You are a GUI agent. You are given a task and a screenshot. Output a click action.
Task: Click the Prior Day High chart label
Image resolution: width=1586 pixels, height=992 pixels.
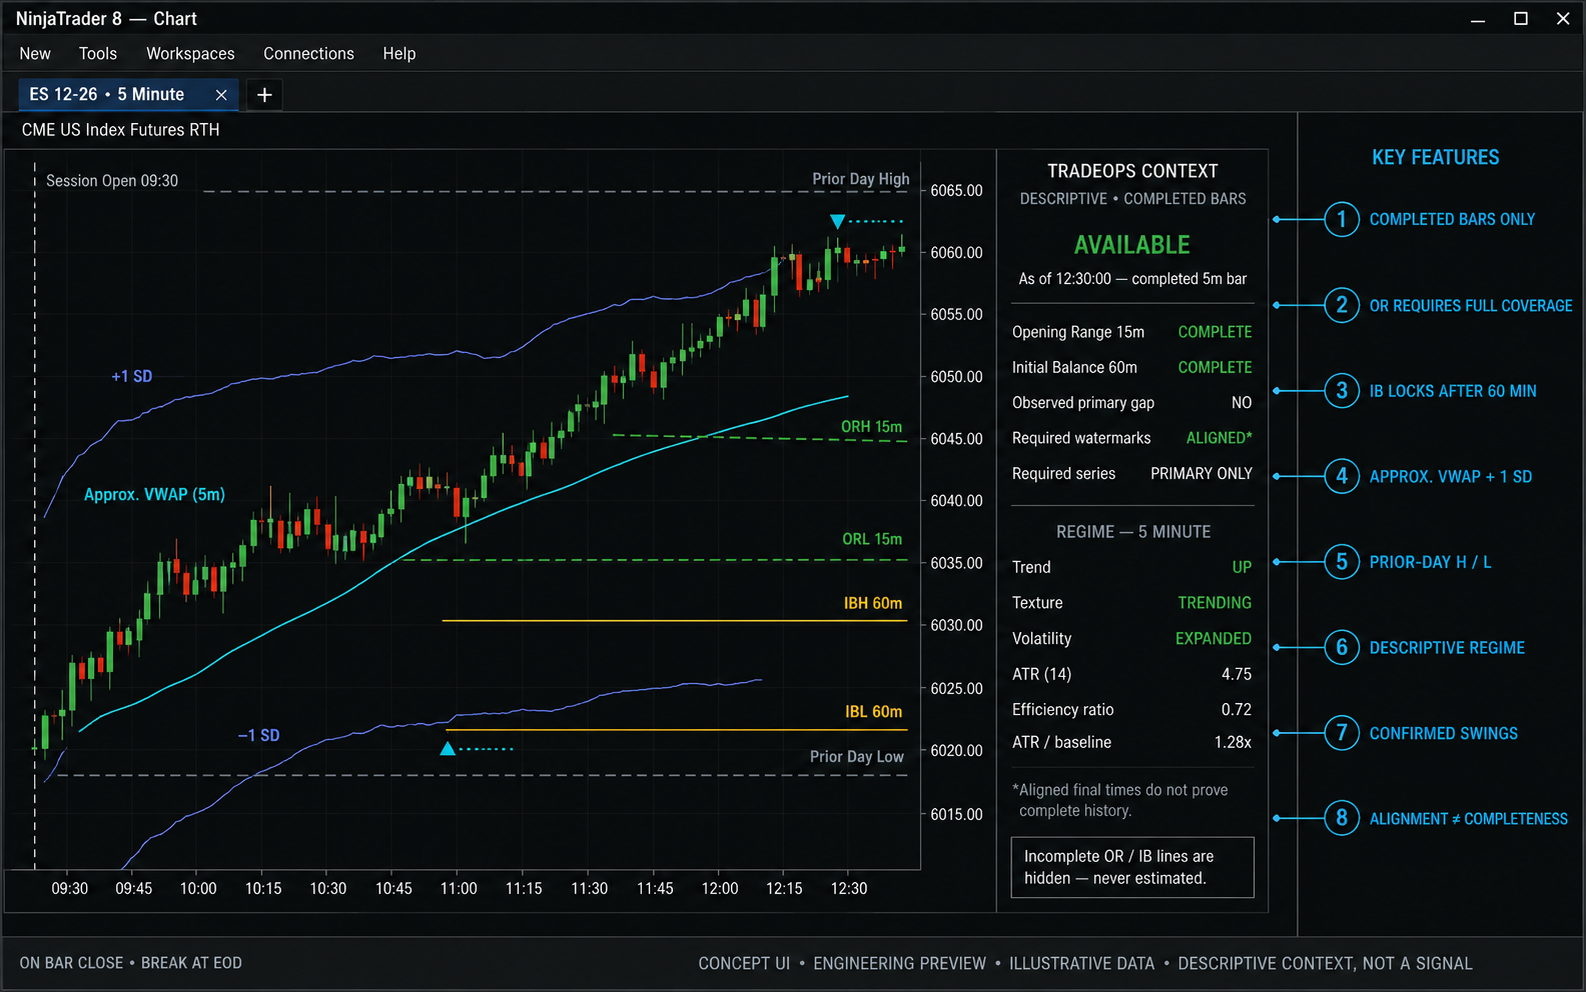861,179
